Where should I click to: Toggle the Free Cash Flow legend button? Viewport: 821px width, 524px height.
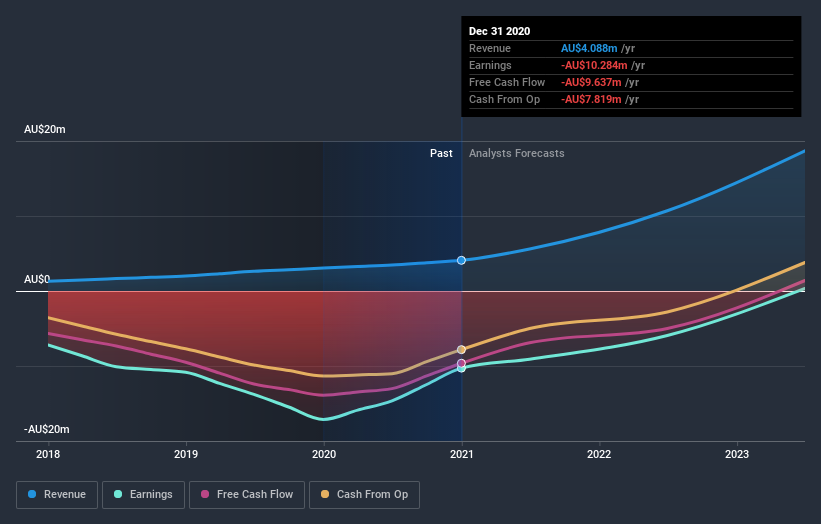247,495
